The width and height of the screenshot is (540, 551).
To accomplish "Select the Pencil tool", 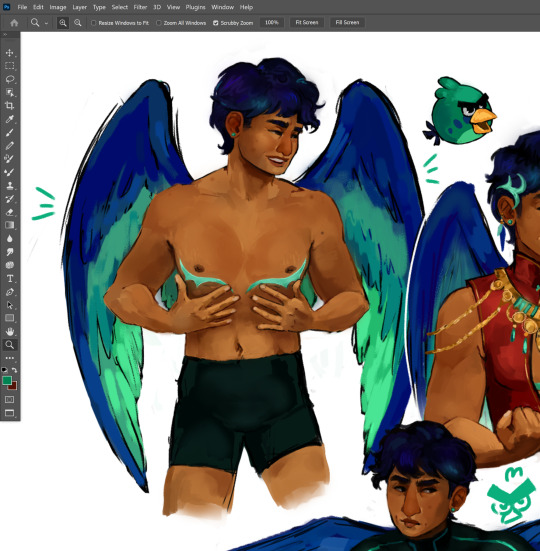I will 9,145.
